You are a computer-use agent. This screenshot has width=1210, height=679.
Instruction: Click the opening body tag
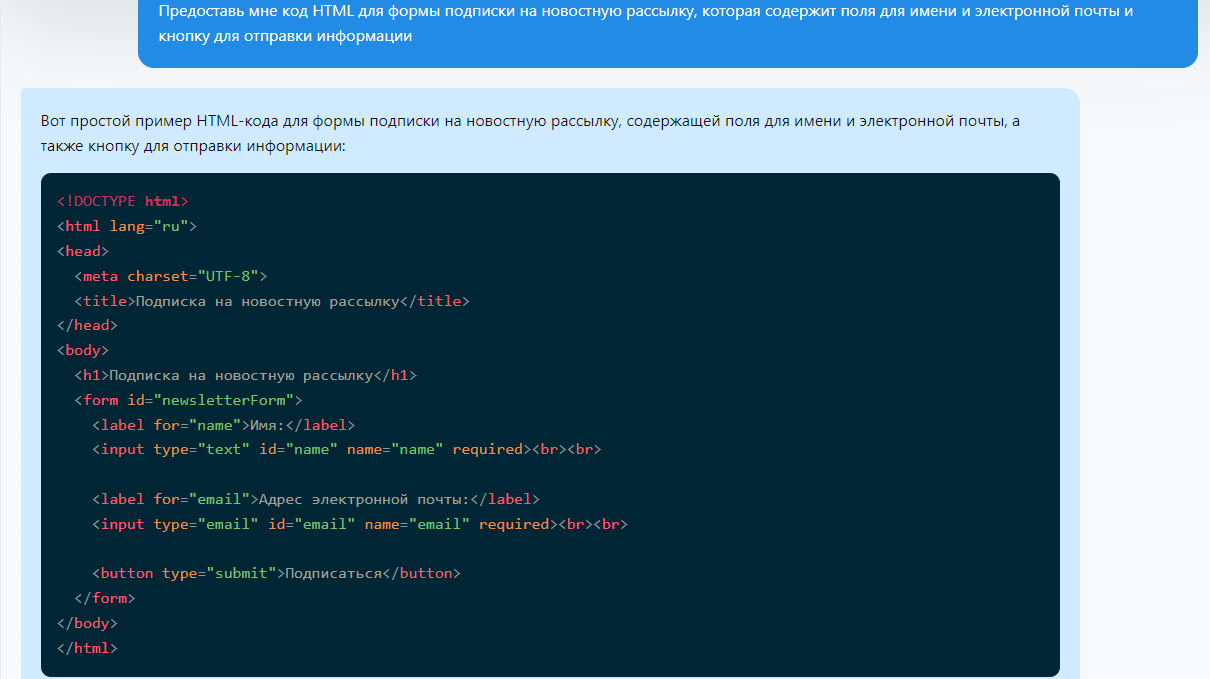click(83, 350)
